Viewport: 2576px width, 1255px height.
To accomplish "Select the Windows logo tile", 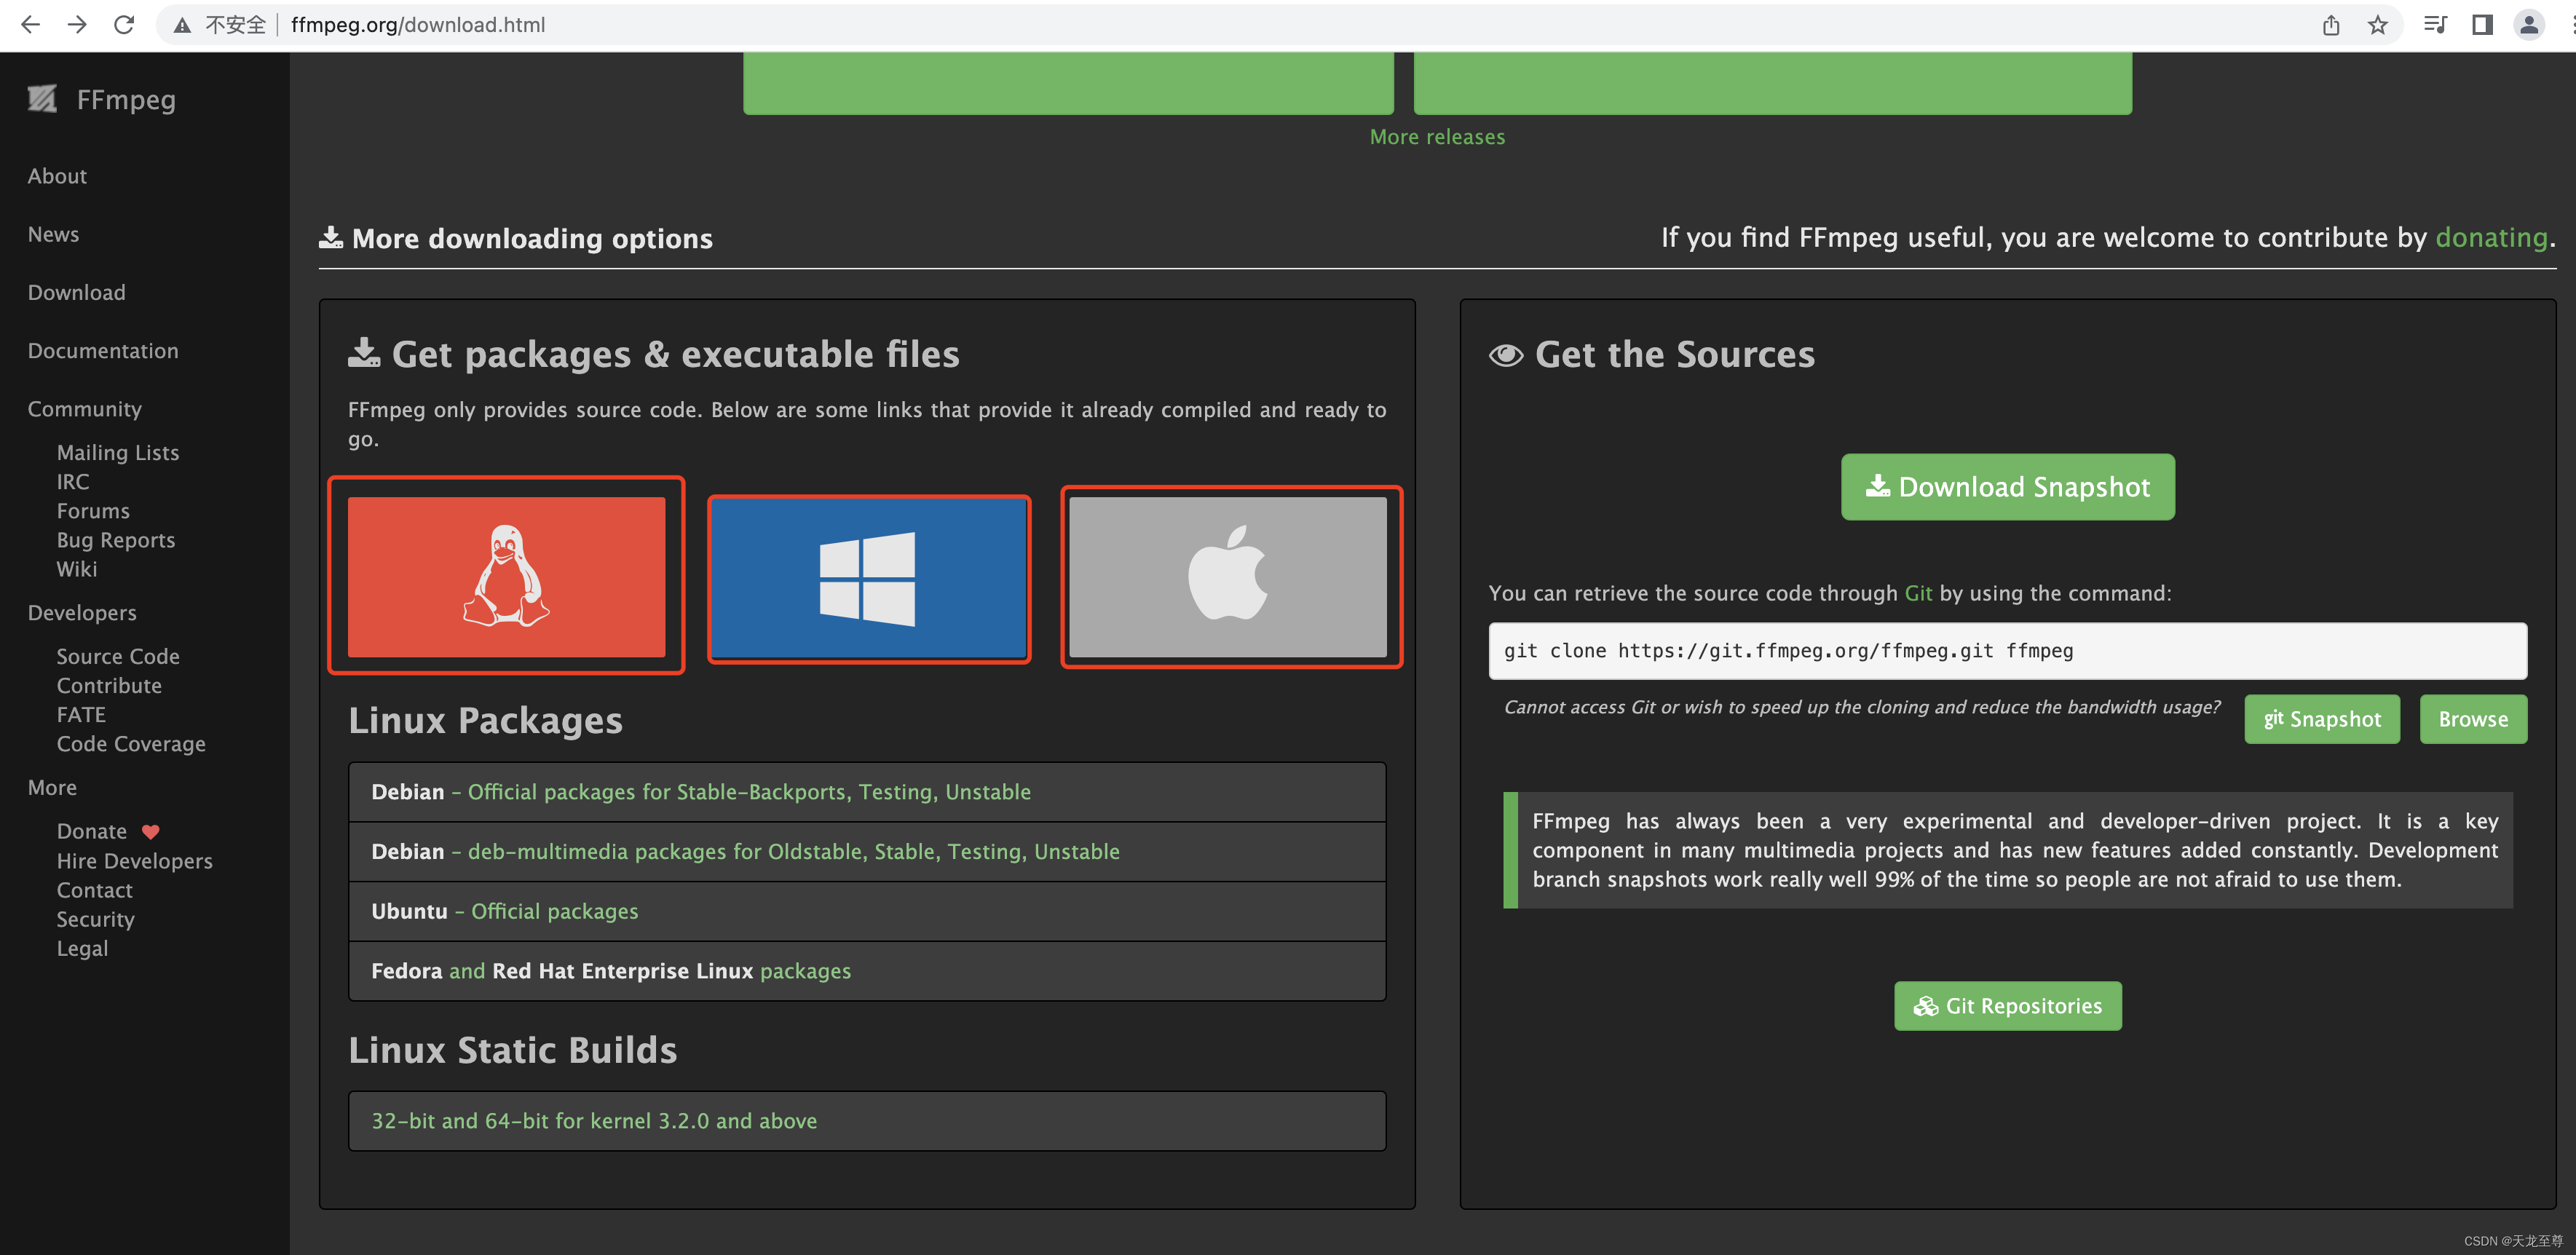I will [868, 578].
